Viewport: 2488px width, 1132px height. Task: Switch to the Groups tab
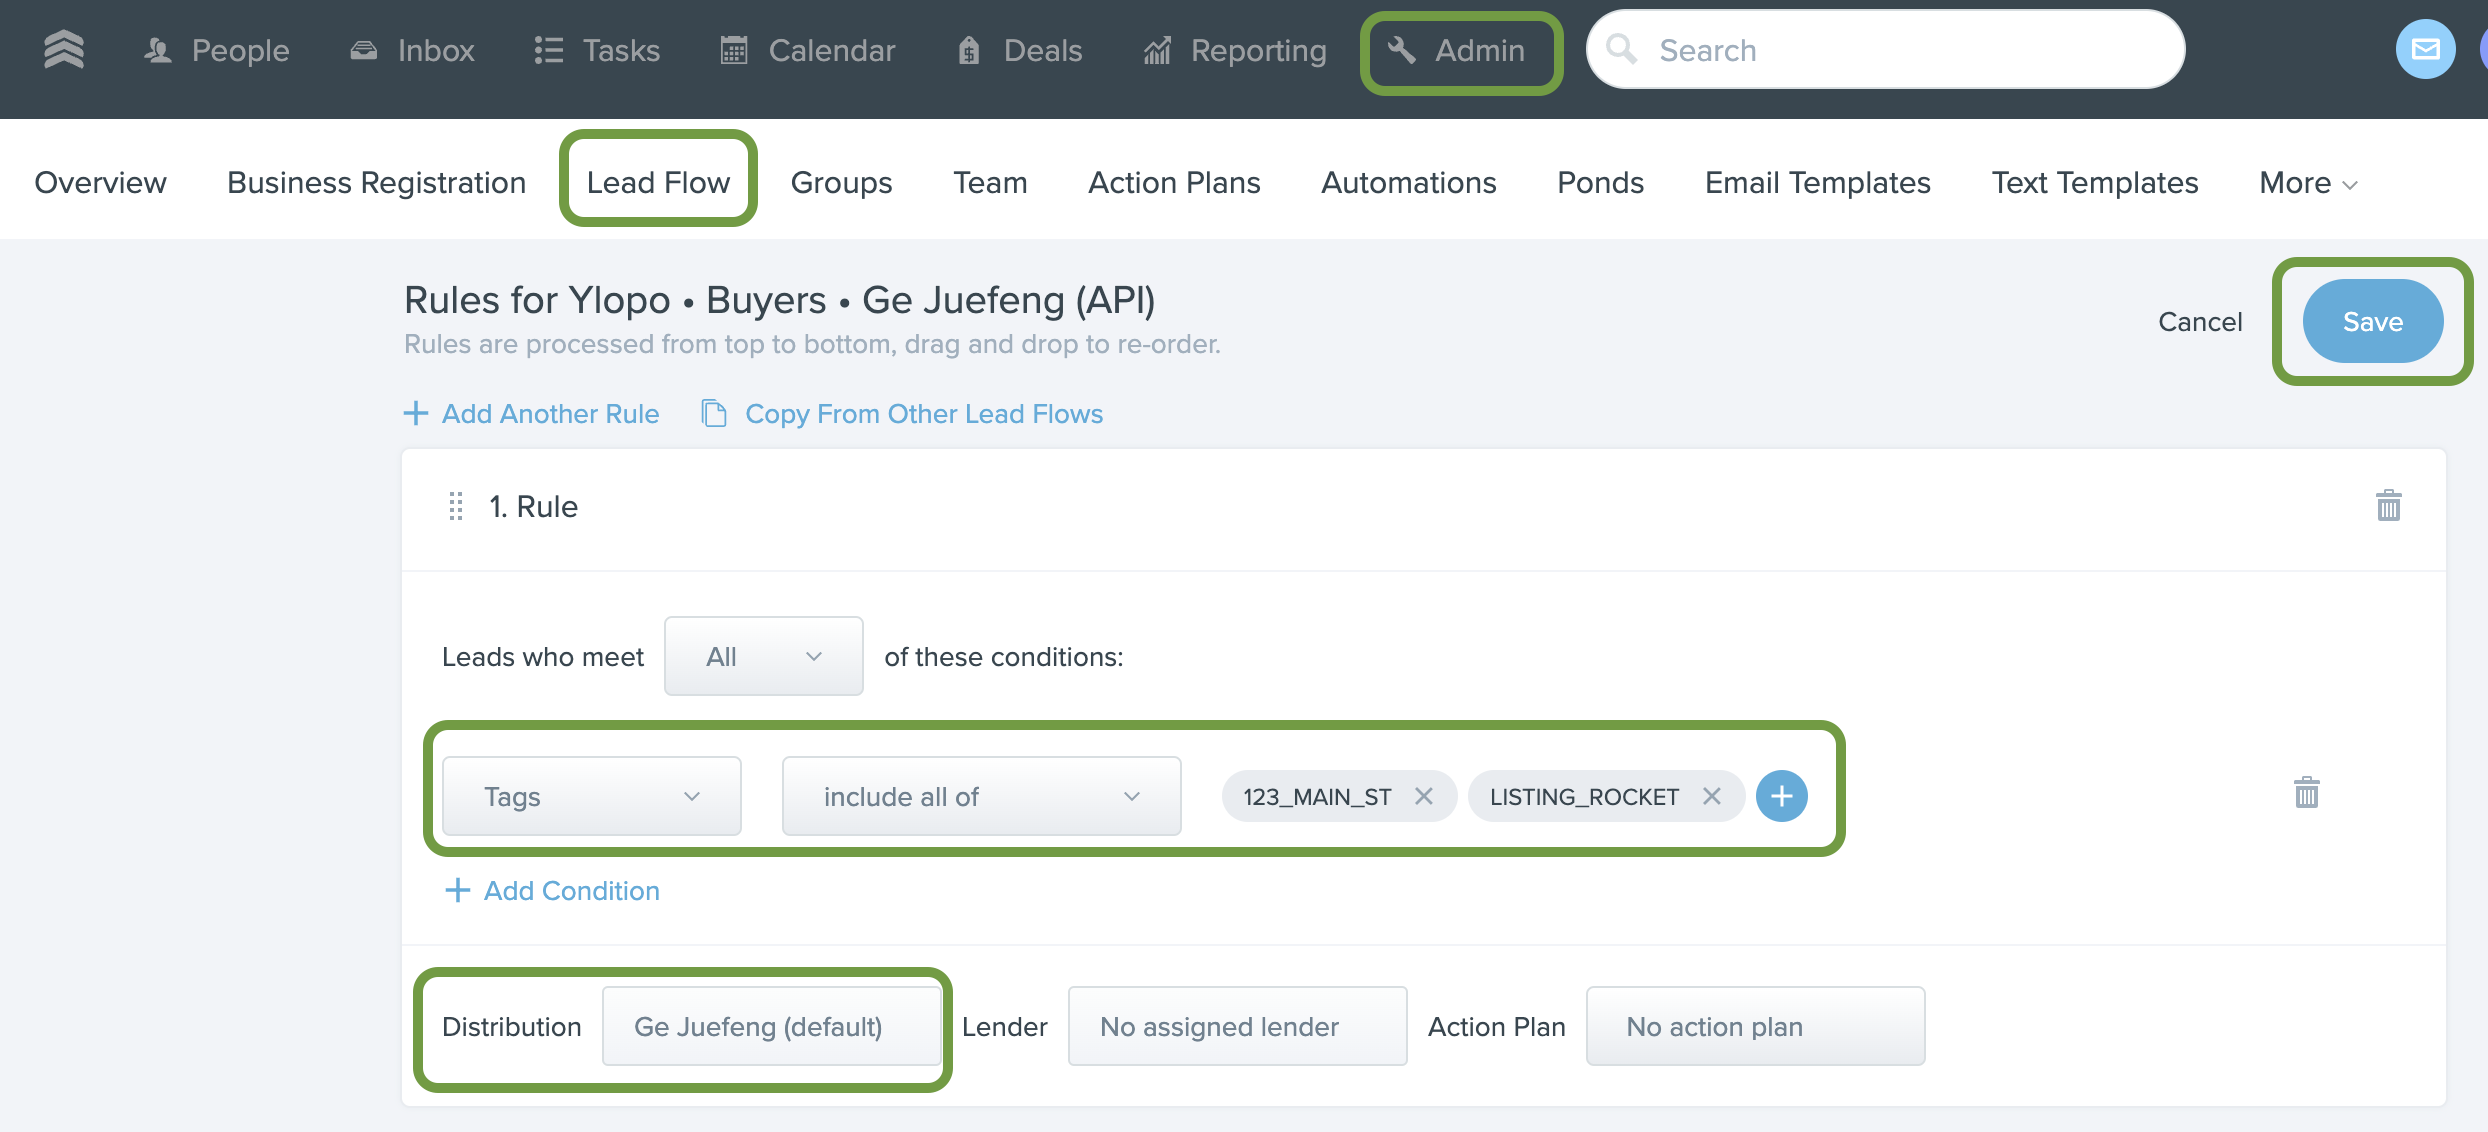point(841,183)
